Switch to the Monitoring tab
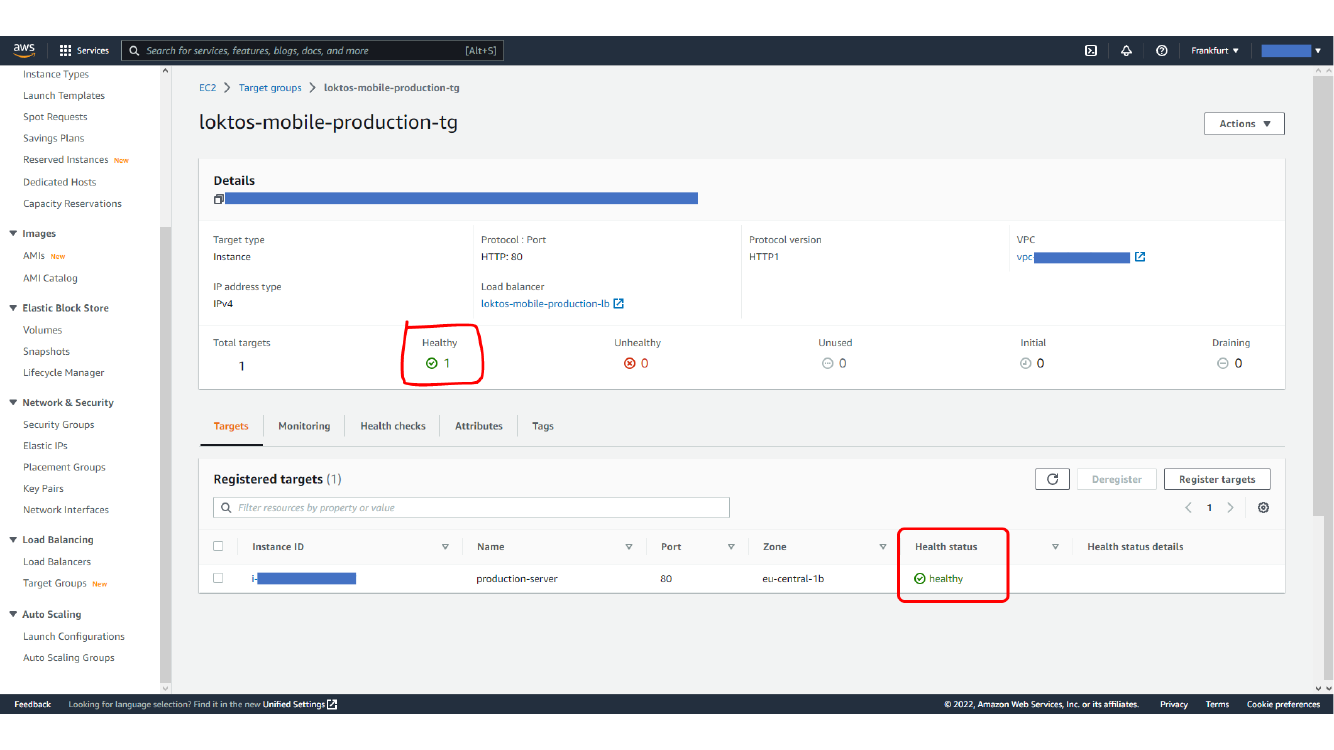The image size is (1334, 750). (304, 426)
